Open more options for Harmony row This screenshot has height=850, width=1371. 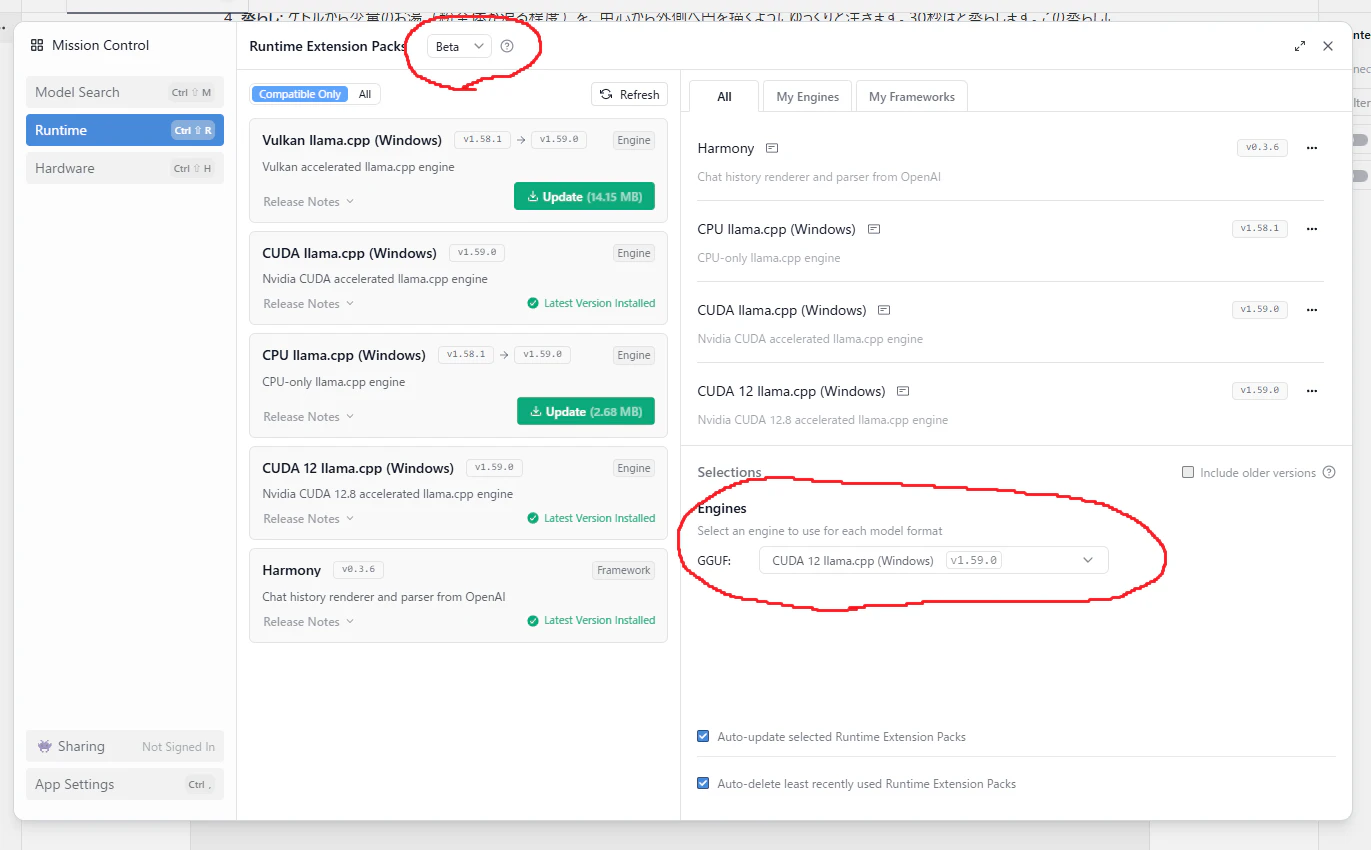1312,148
